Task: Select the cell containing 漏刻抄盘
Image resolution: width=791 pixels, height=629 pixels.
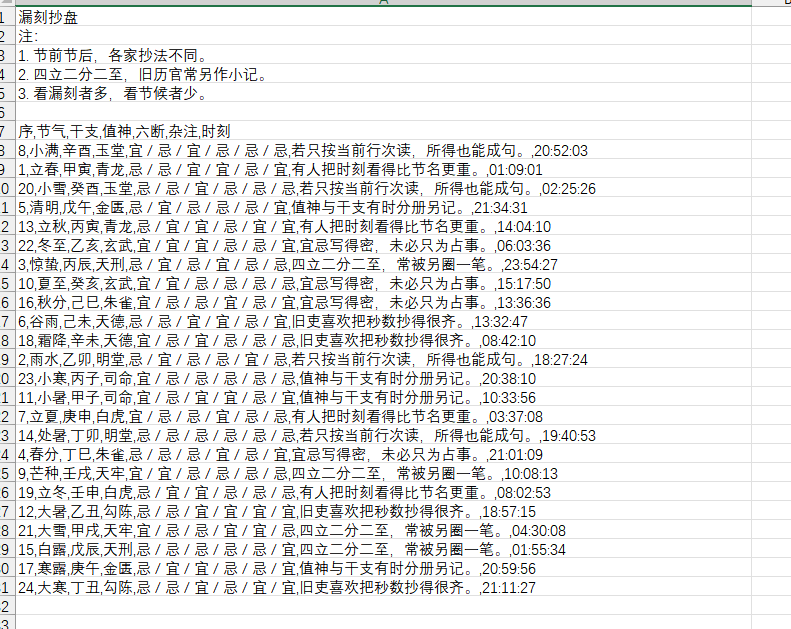Action: click(x=383, y=17)
